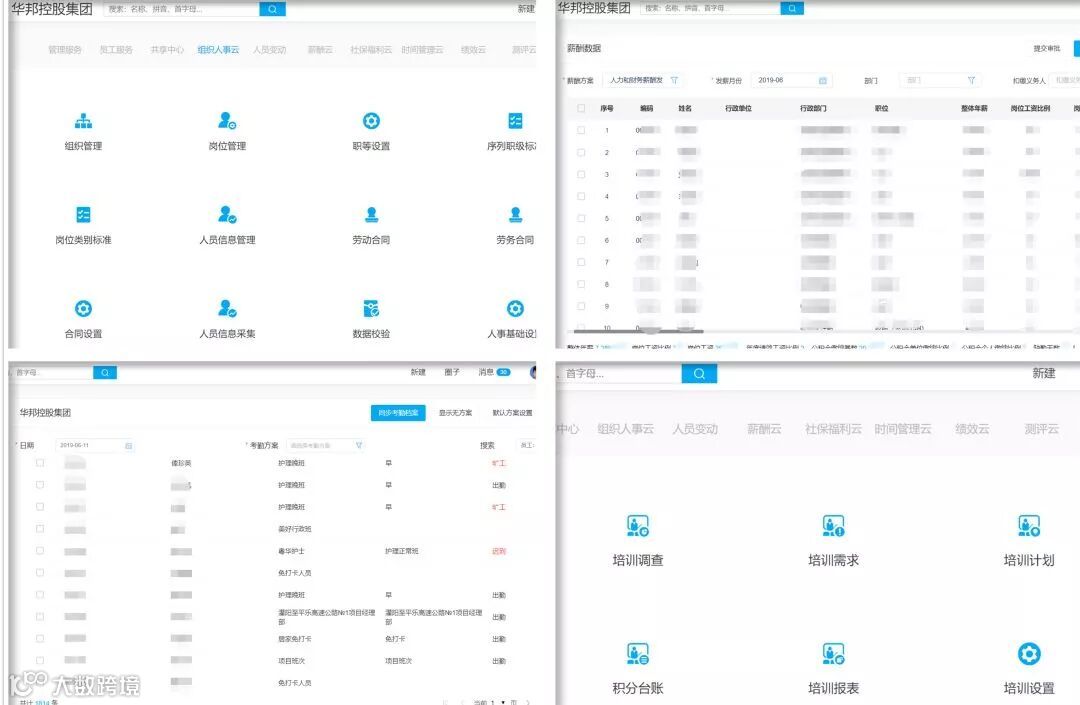The width and height of the screenshot is (1080, 705).
Task: Open the 积分台账 icon
Action: [x=638, y=654]
